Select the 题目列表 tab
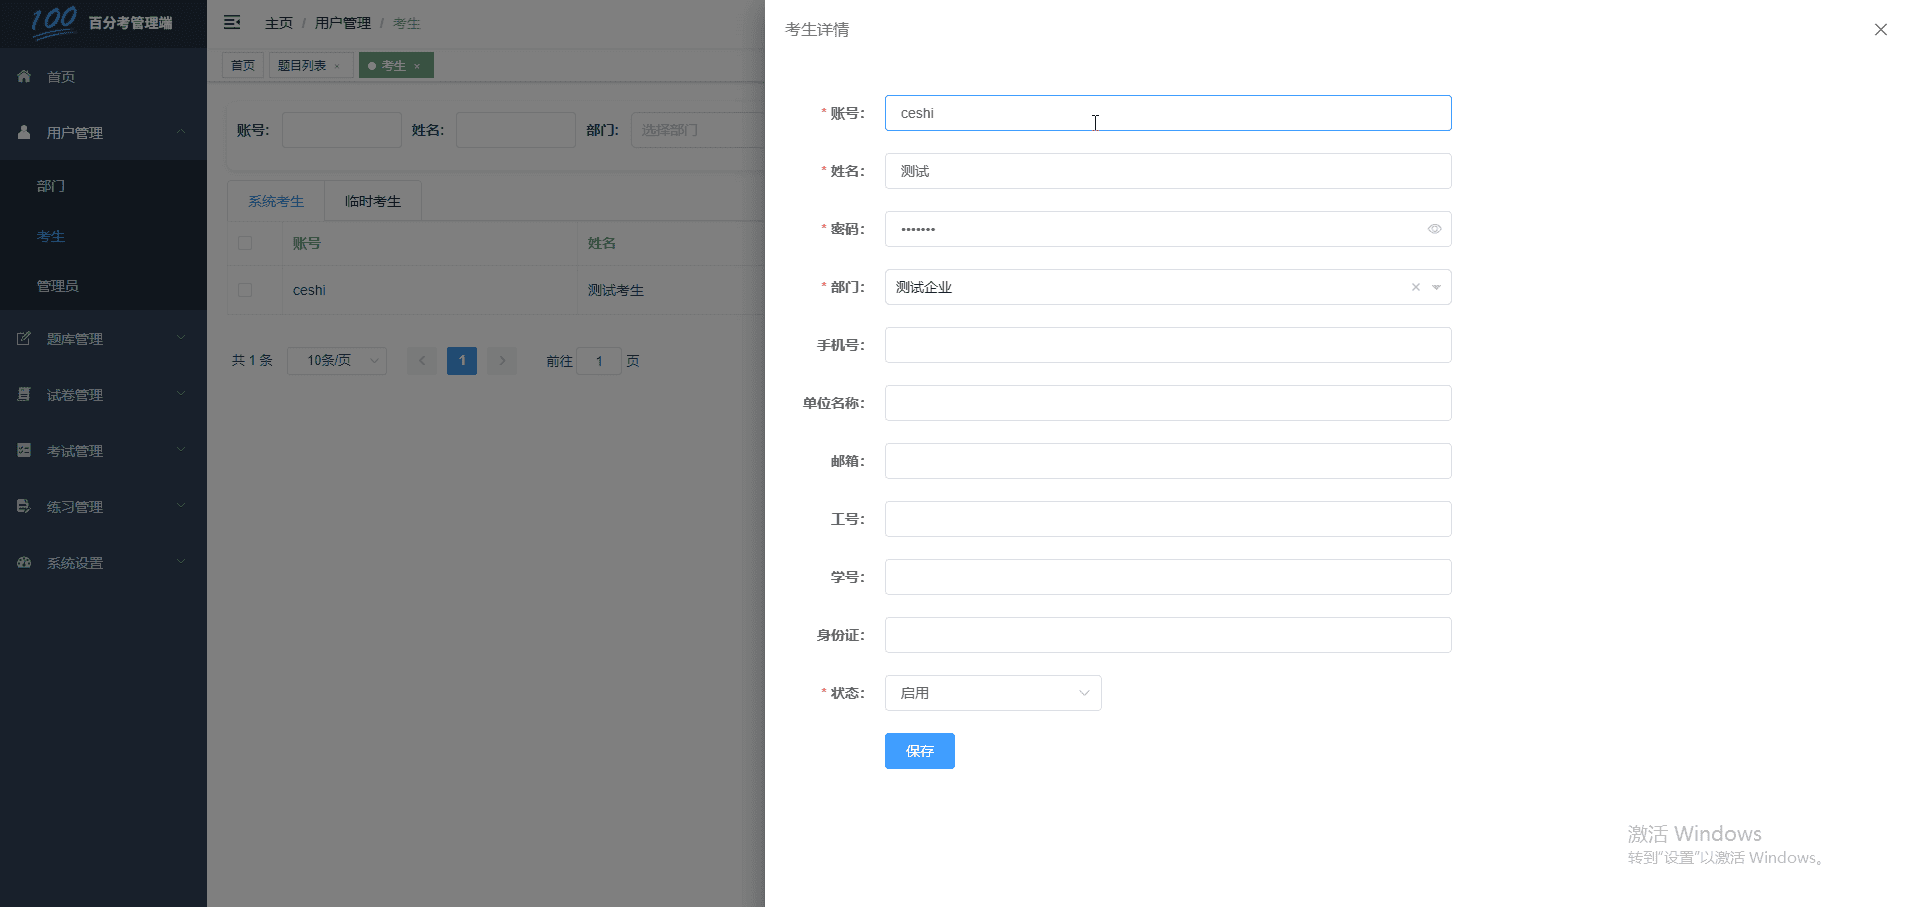The image size is (1911, 907). point(303,65)
